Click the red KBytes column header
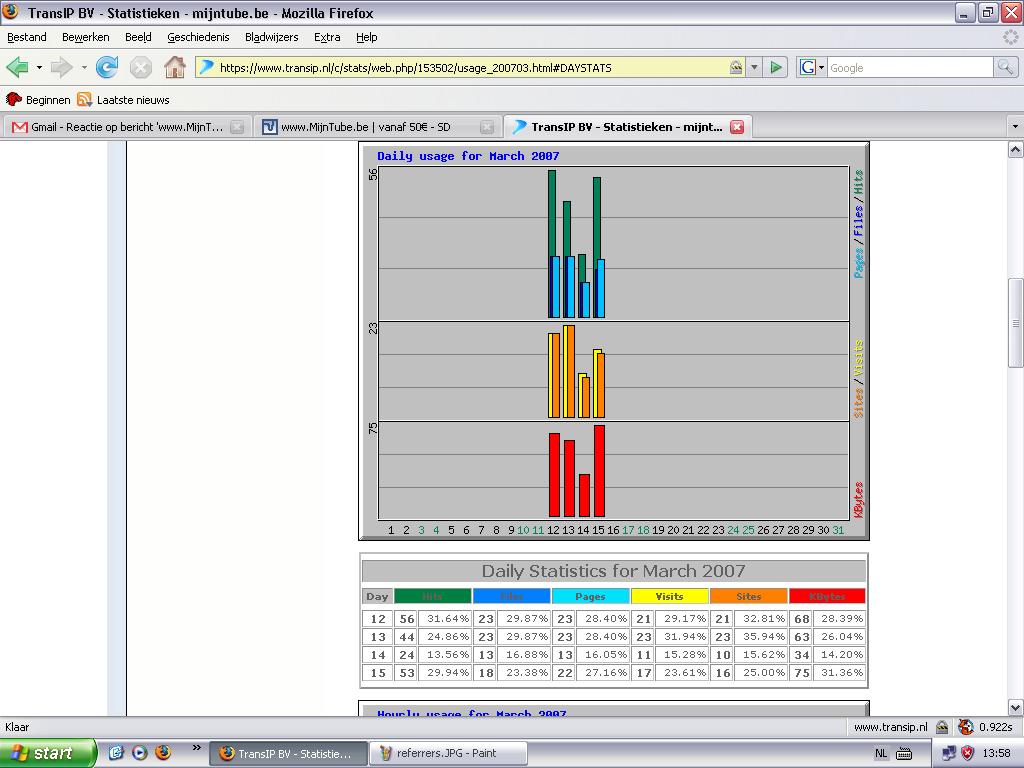Image resolution: width=1024 pixels, height=768 pixels. click(x=827, y=596)
